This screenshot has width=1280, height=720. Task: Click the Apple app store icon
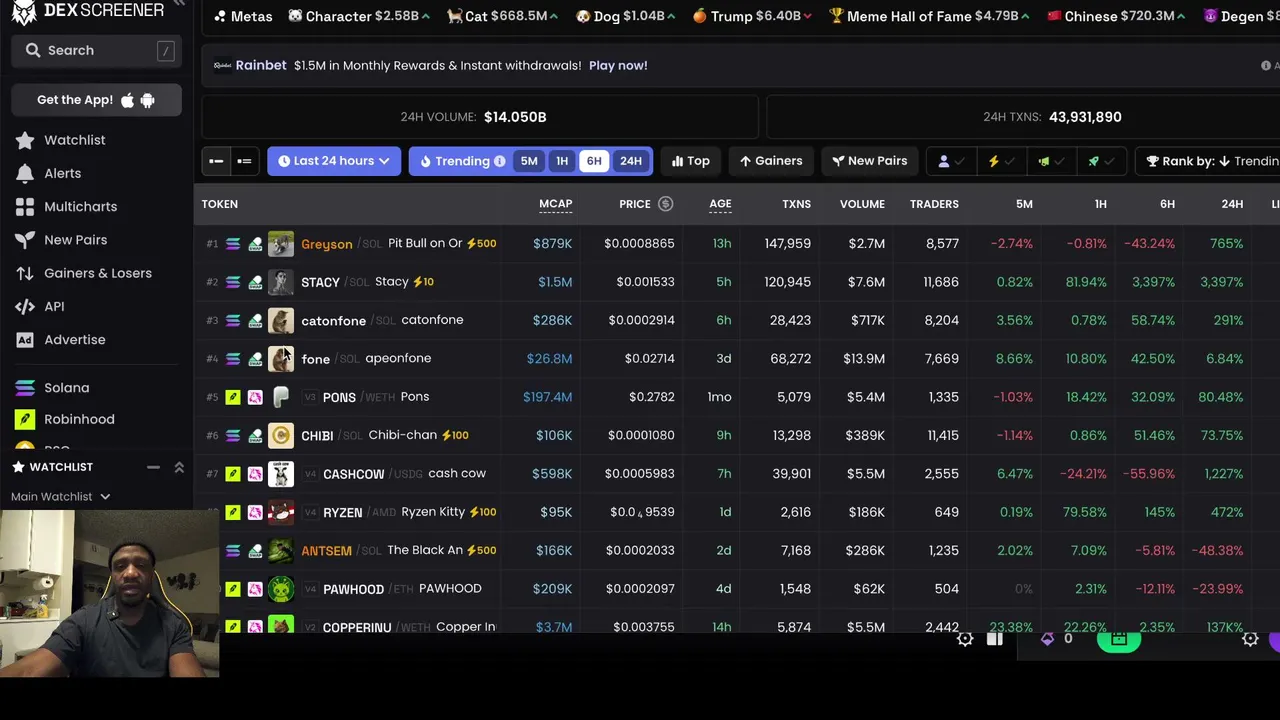pos(127,100)
